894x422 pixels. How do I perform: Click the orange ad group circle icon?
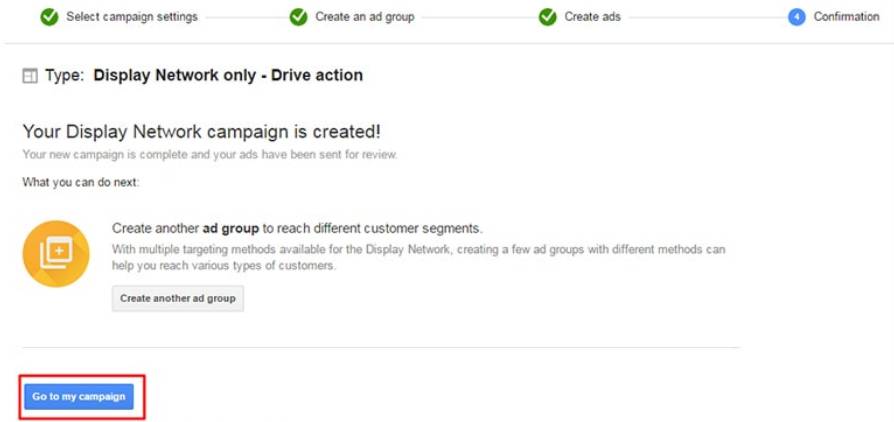56,253
